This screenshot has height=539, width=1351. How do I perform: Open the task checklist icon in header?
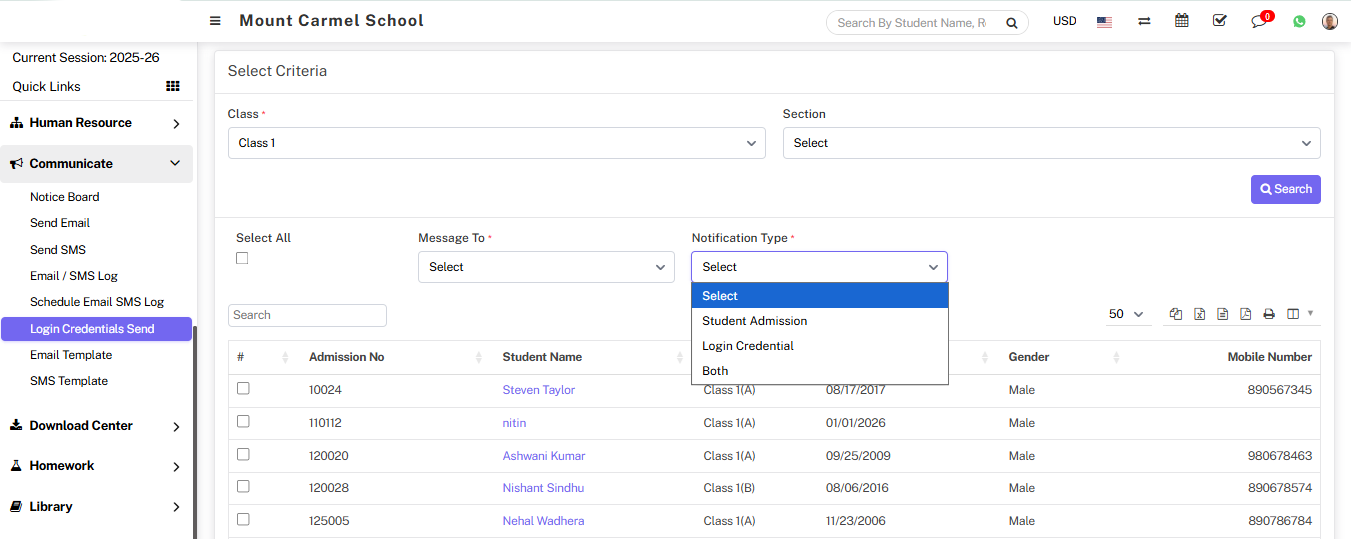[1219, 21]
